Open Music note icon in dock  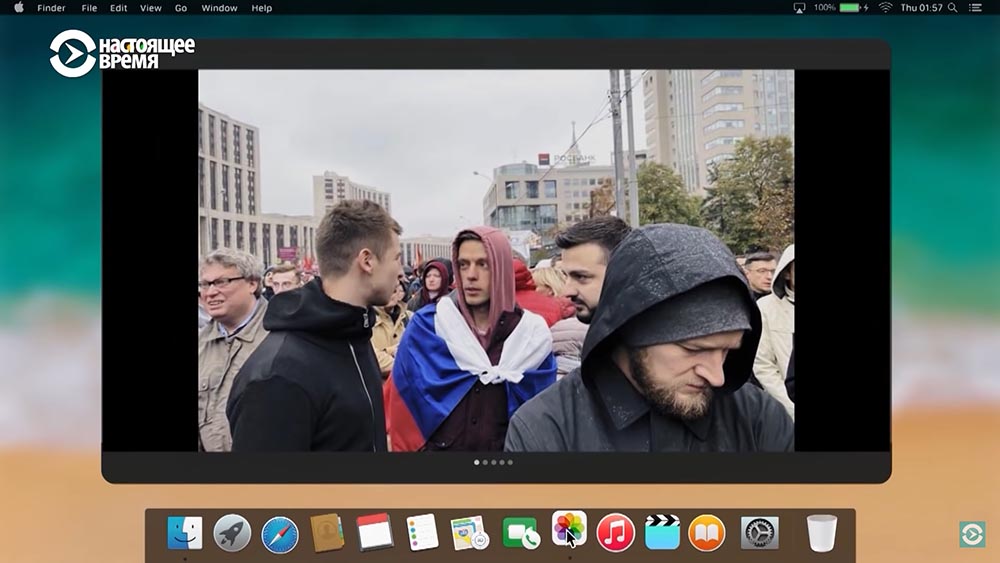[615, 532]
